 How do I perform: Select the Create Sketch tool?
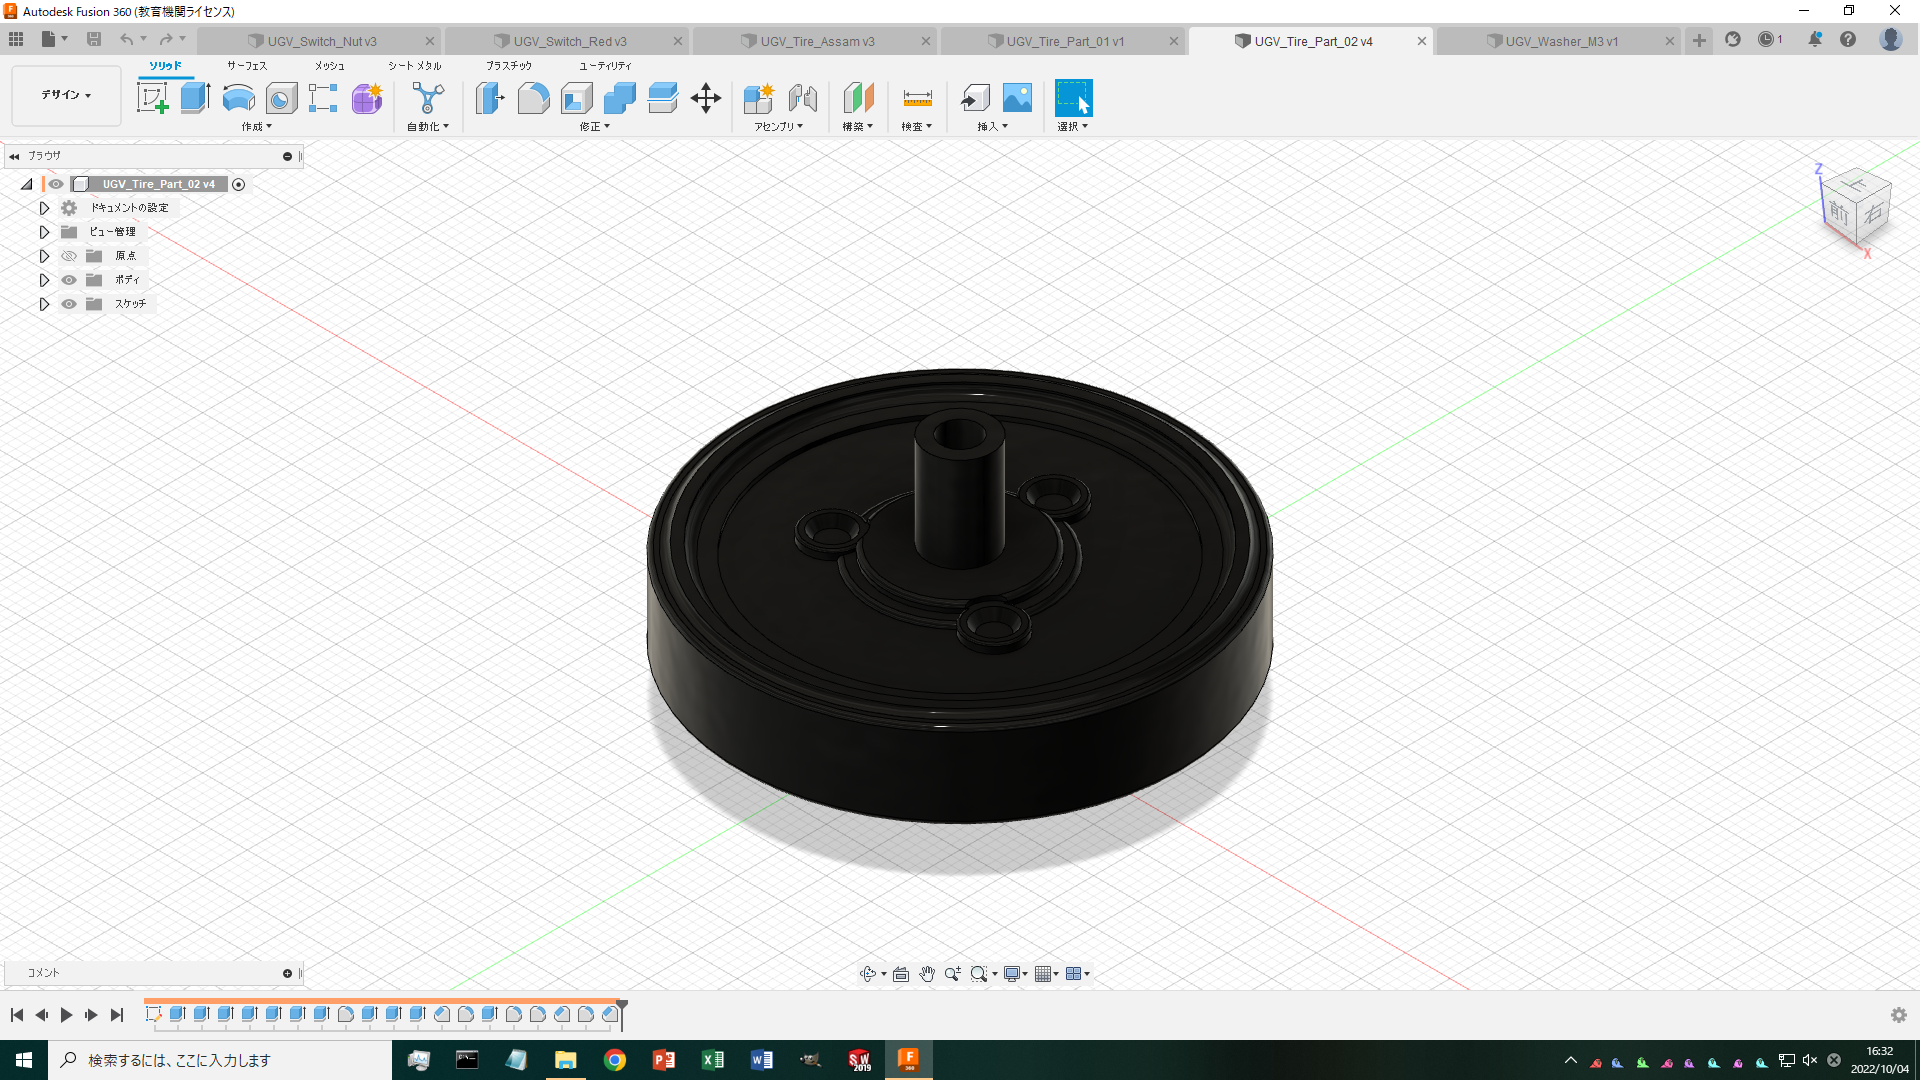(152, 97)
